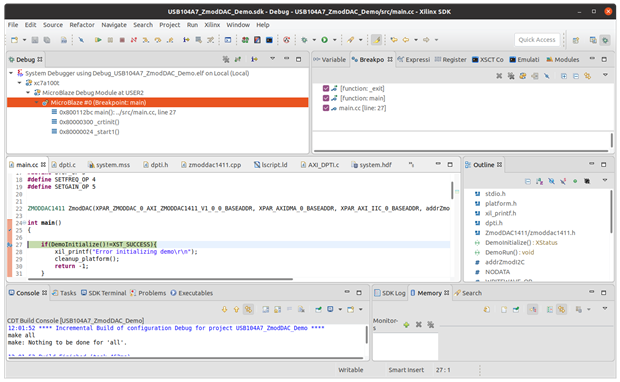Open the Outline view menu dropdown arrow
The height and width of the screenshot is (382, 620).
pyautogui.click(x=605, y=180)
